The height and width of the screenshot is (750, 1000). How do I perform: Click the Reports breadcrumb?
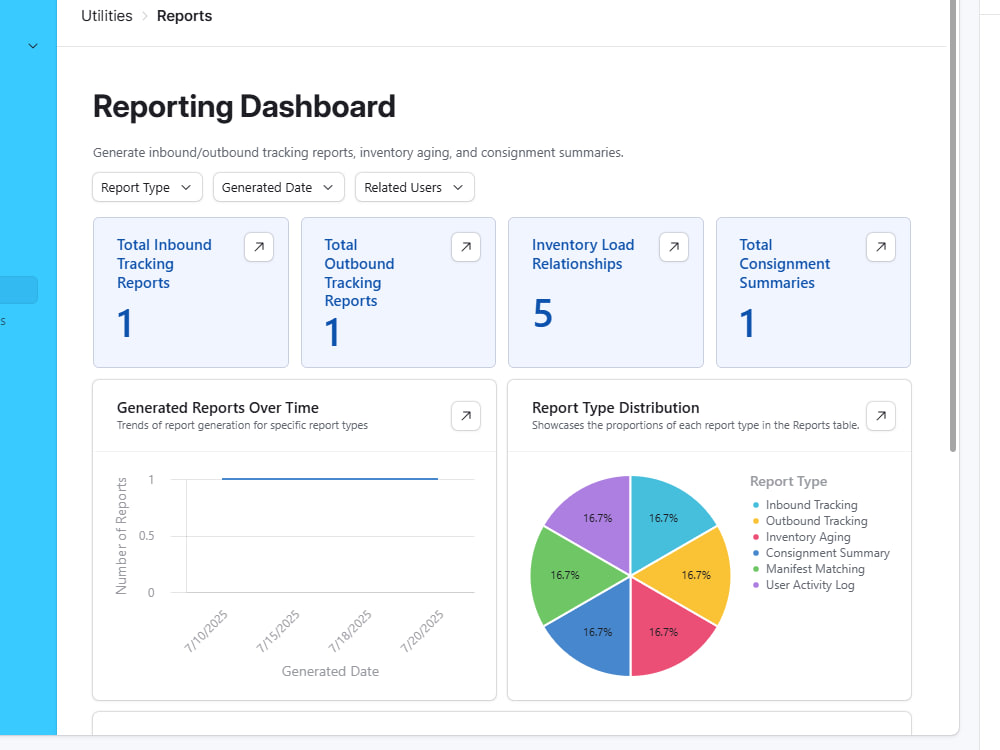pyautogui.click(x=184, y=16)
